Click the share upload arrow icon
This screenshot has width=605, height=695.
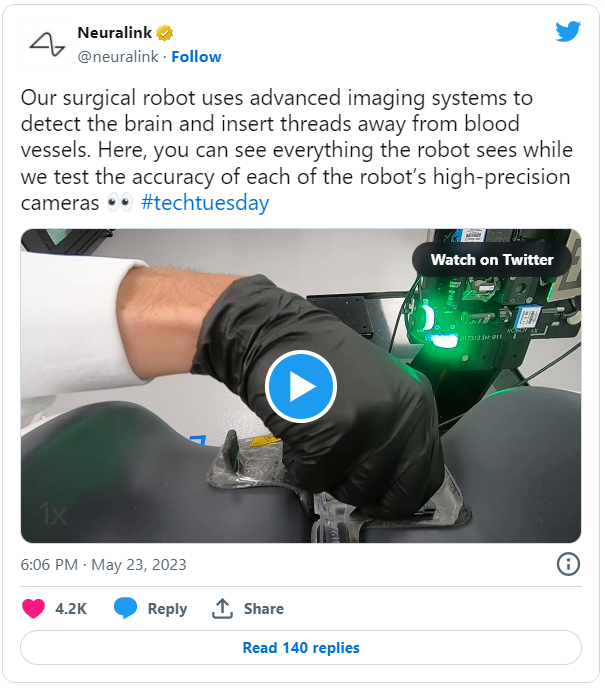[x=222, y=608]
